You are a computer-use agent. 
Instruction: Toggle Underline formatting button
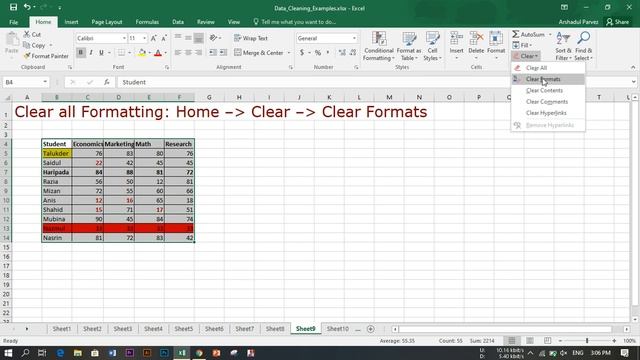coord(101,53)
